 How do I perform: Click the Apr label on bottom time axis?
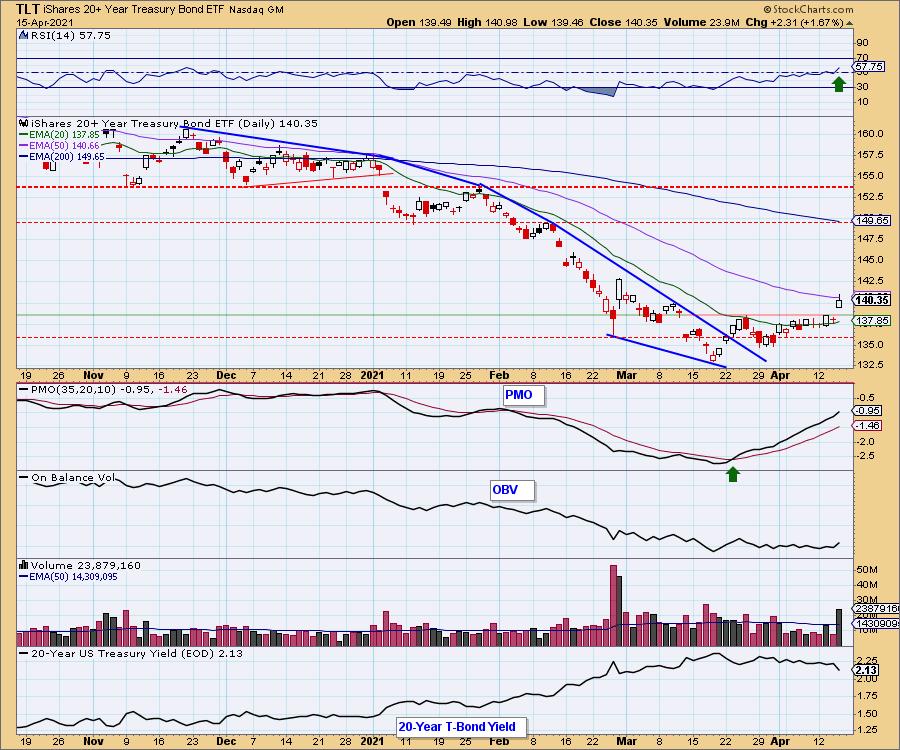tap(780, 741)
